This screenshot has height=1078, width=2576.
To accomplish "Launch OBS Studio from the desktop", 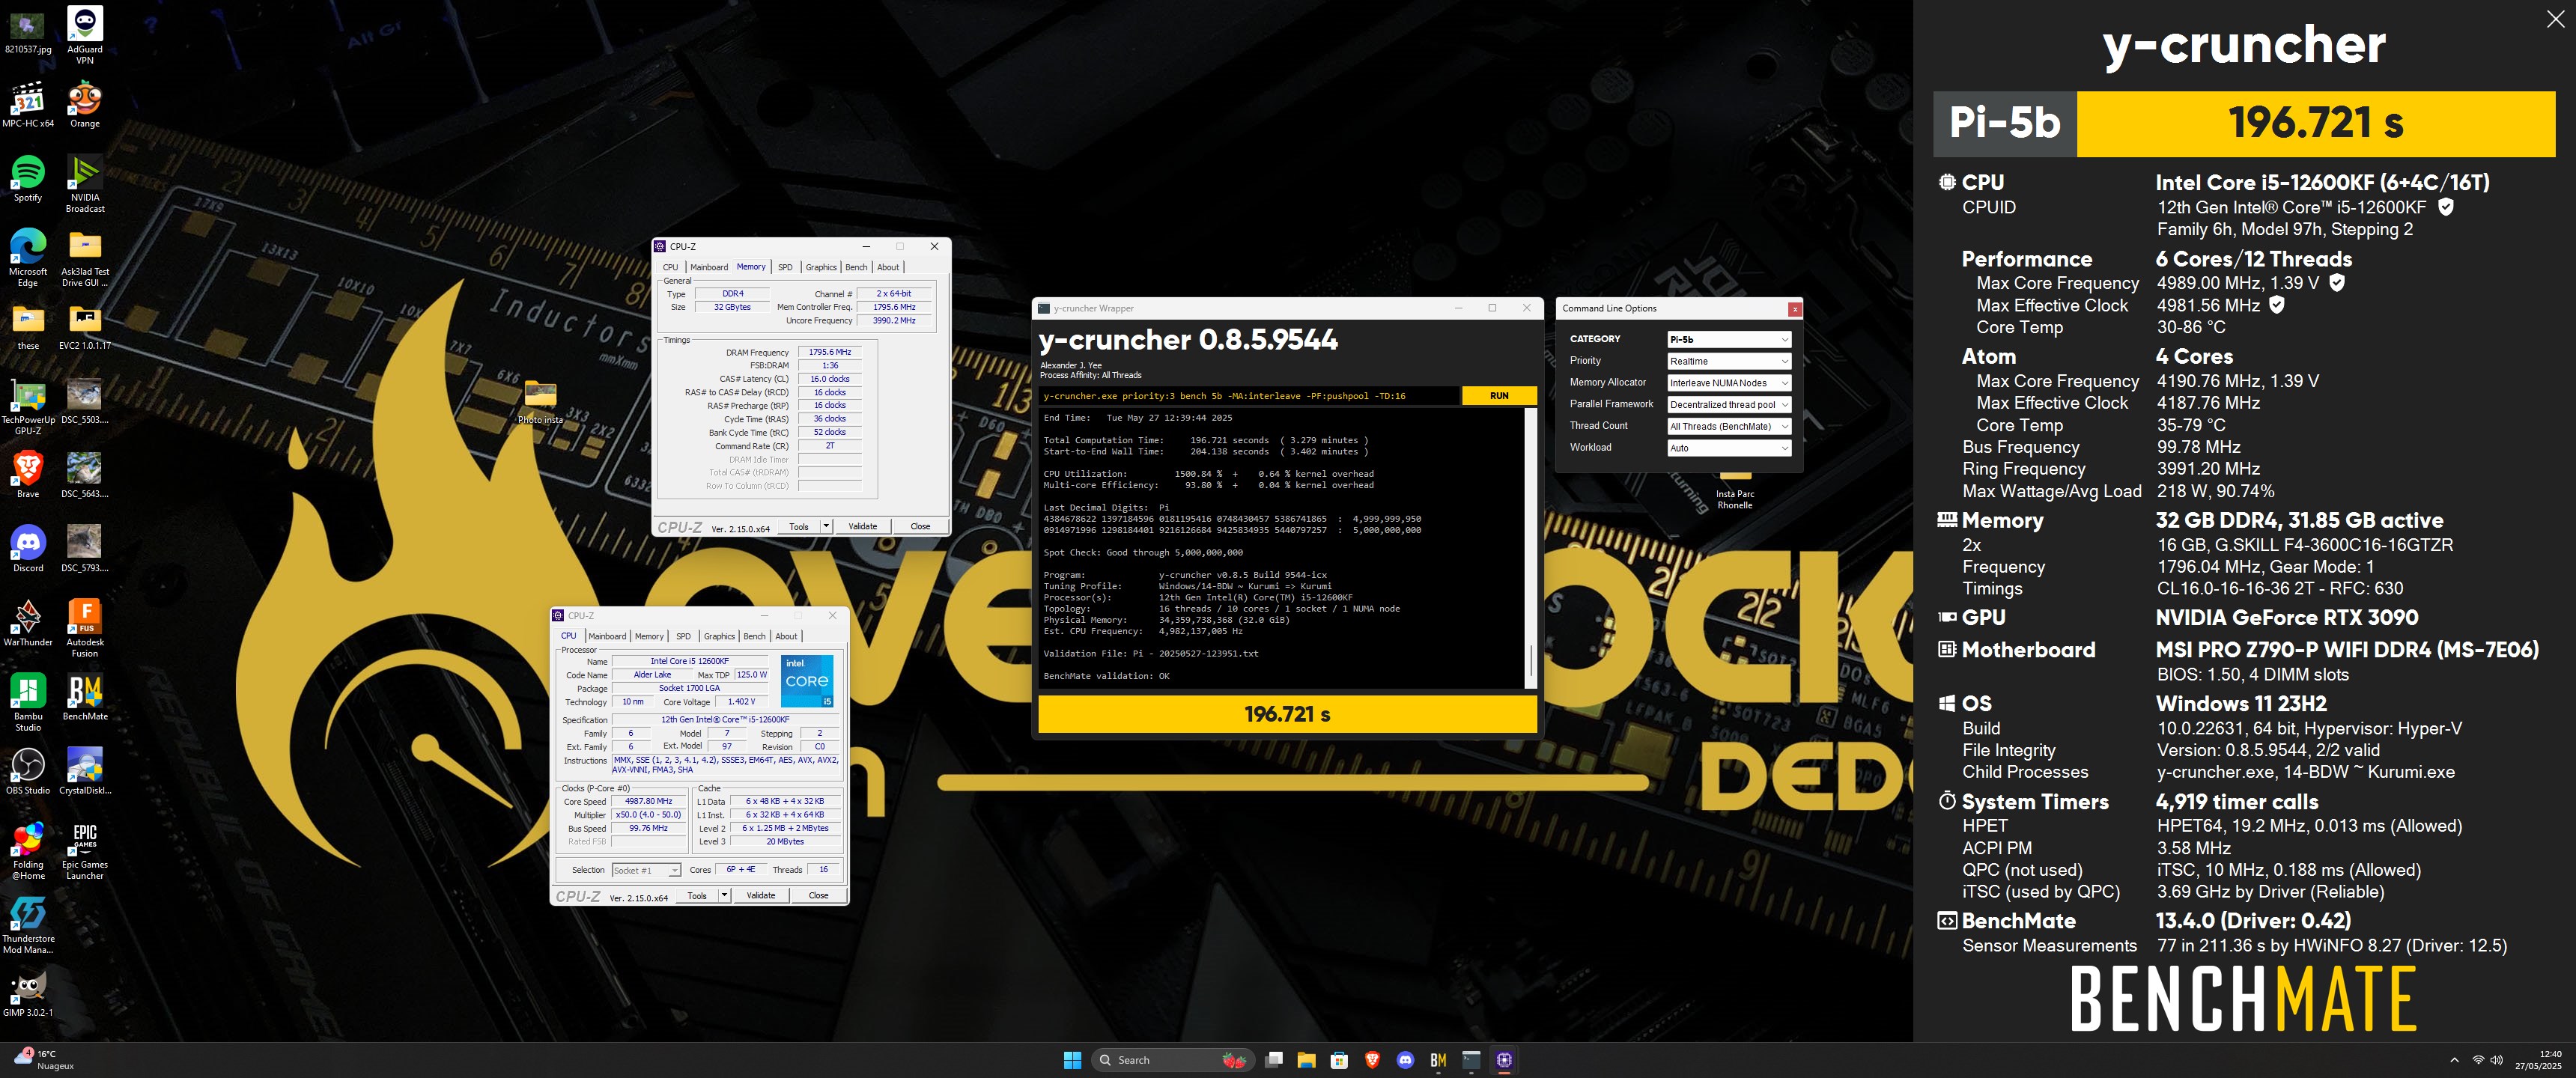I will tap(28, 771).
